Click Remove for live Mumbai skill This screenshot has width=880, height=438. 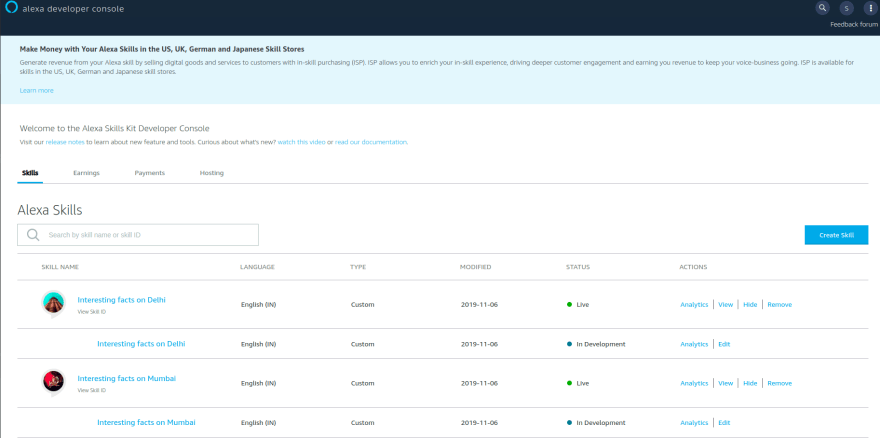pyautogui.click(x=780, y=384)
